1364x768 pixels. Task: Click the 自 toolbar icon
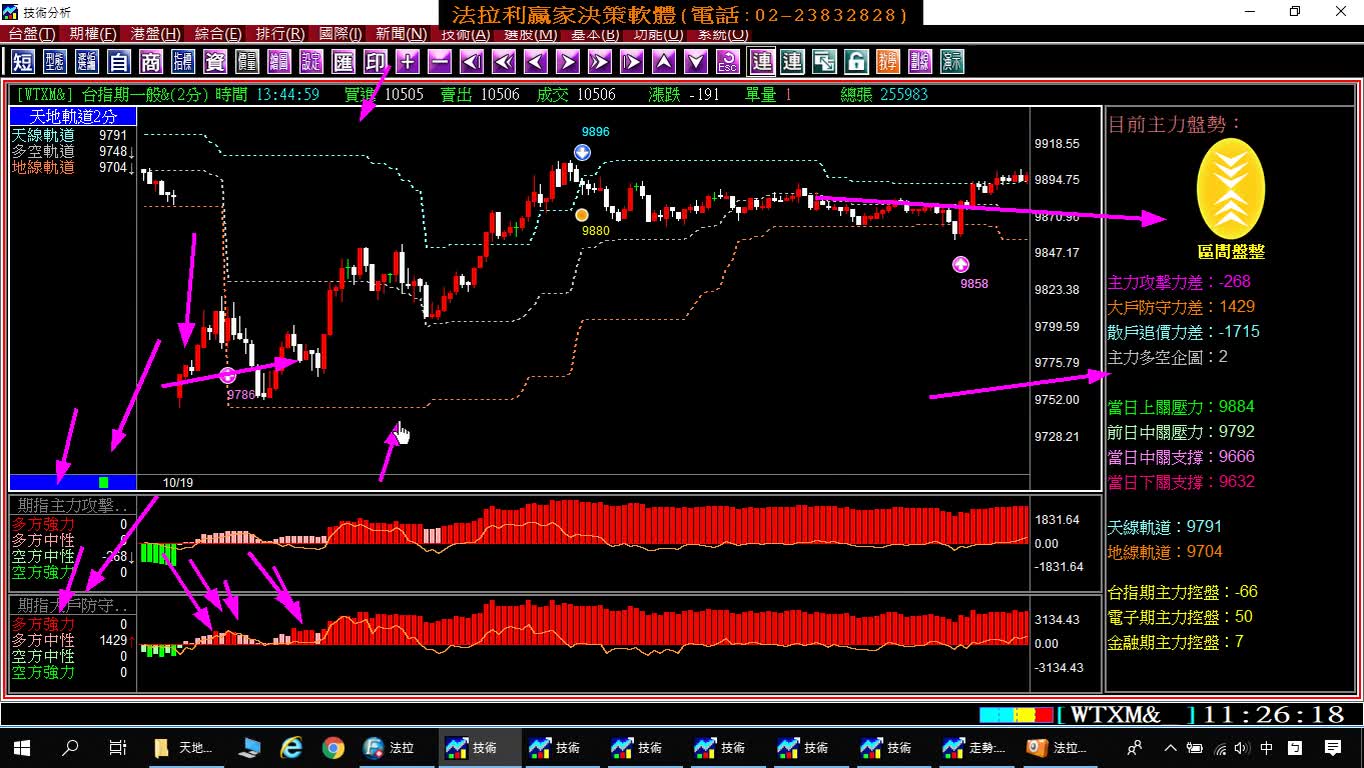tap(119, 62)
